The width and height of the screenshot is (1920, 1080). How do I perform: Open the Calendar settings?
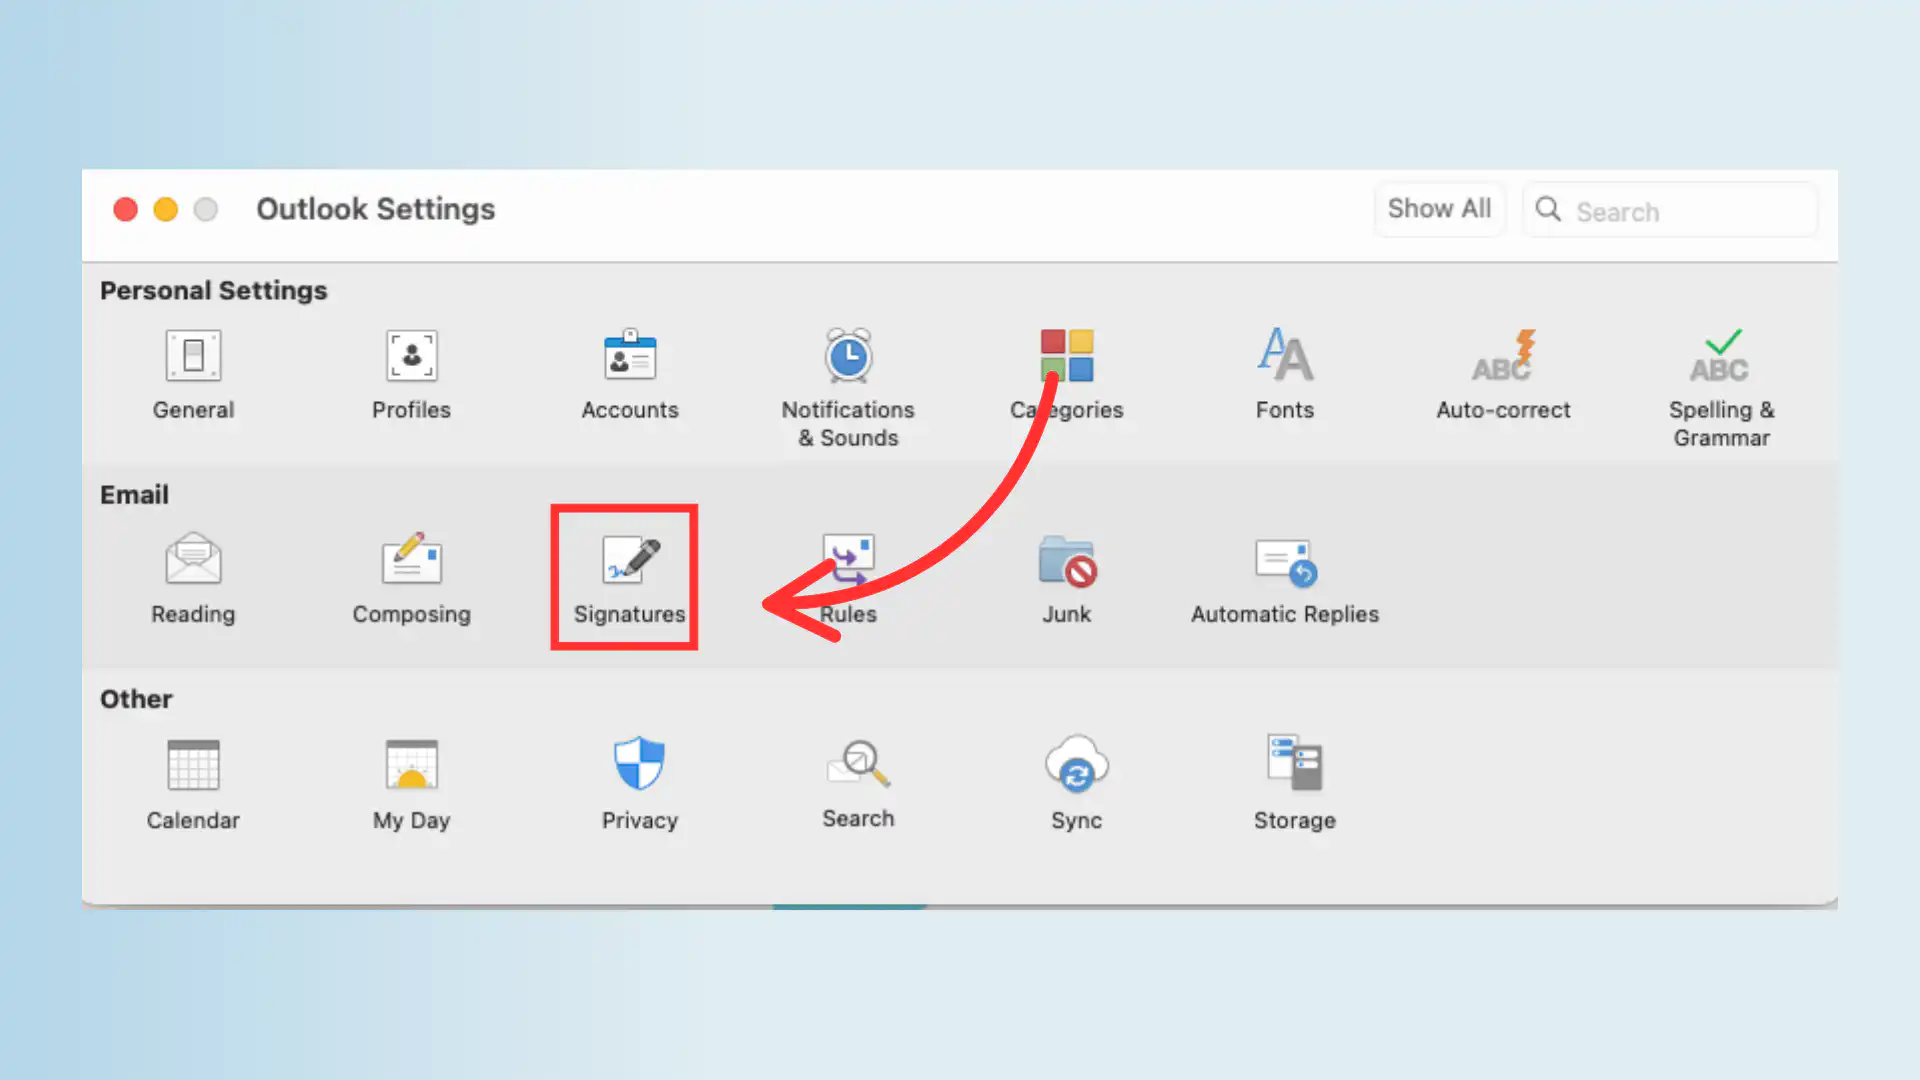(x=192, y=783)
